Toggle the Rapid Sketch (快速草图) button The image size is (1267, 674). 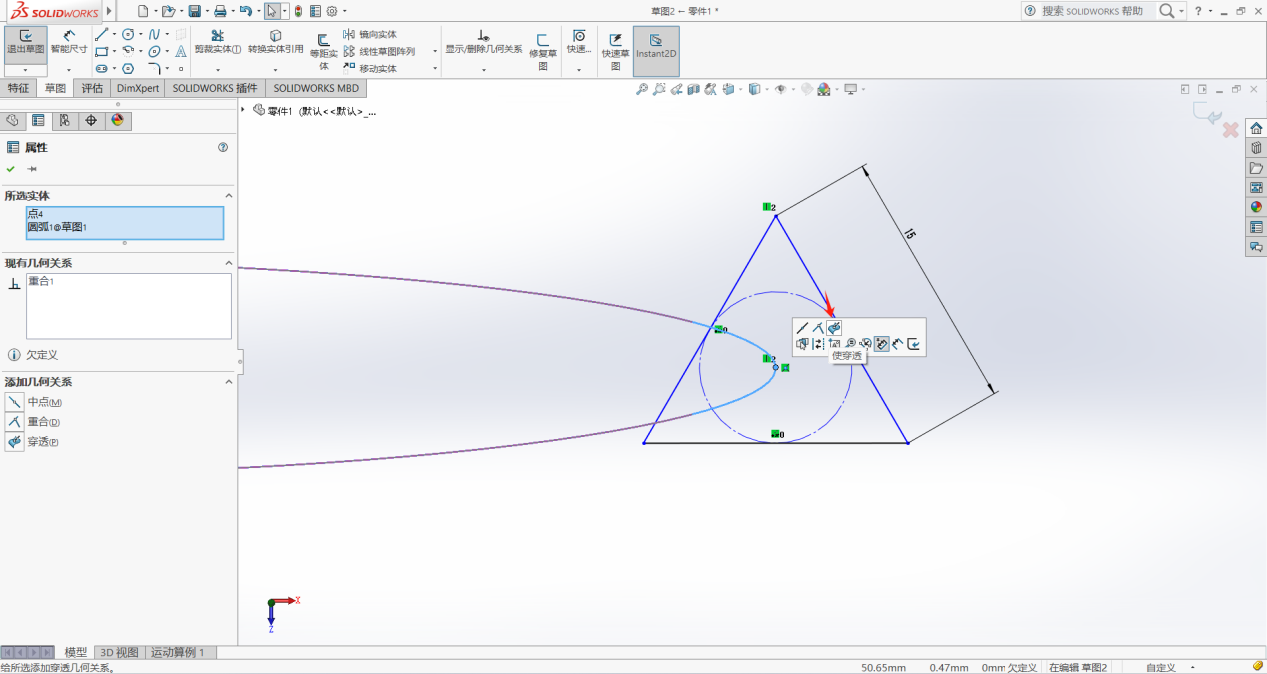[x=616, y=47]
